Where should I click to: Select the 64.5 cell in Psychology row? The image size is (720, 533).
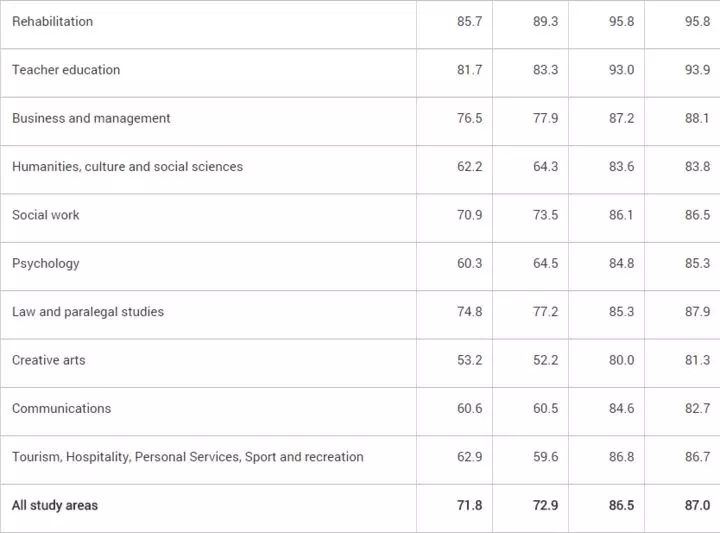click(x=546, y=264)
